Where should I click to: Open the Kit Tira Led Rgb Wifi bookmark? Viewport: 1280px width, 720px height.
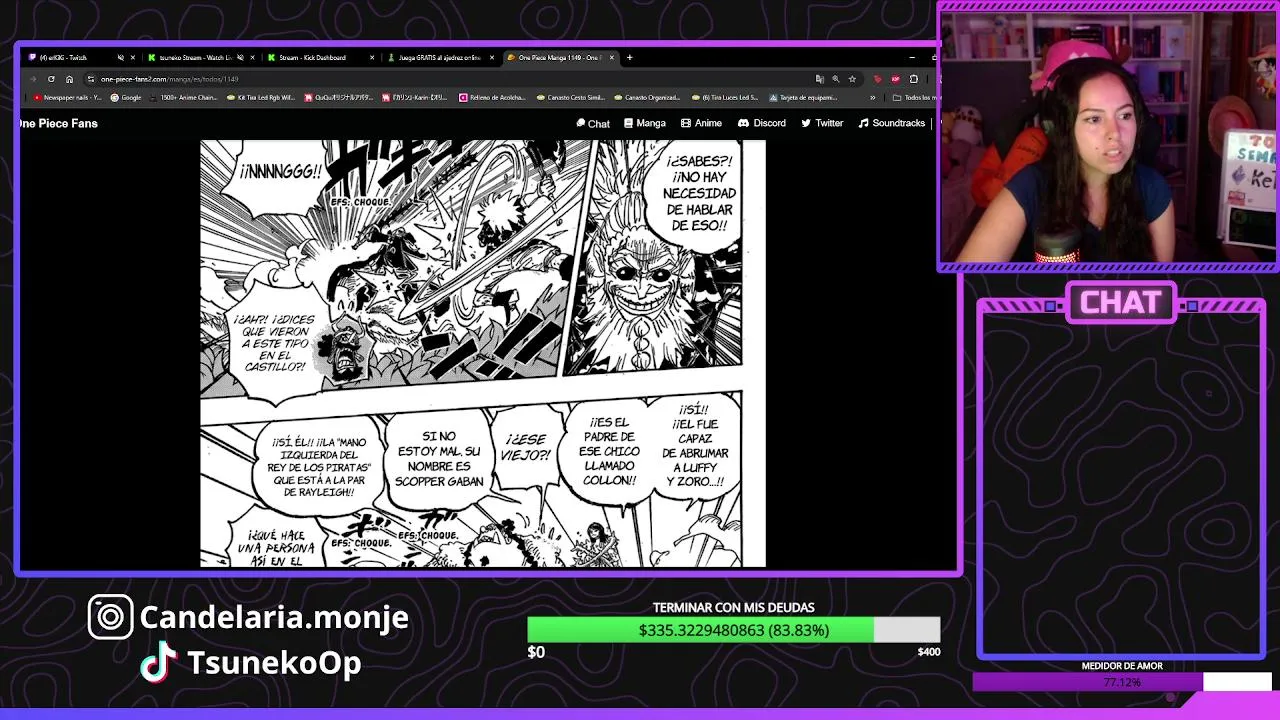[260, 97]
